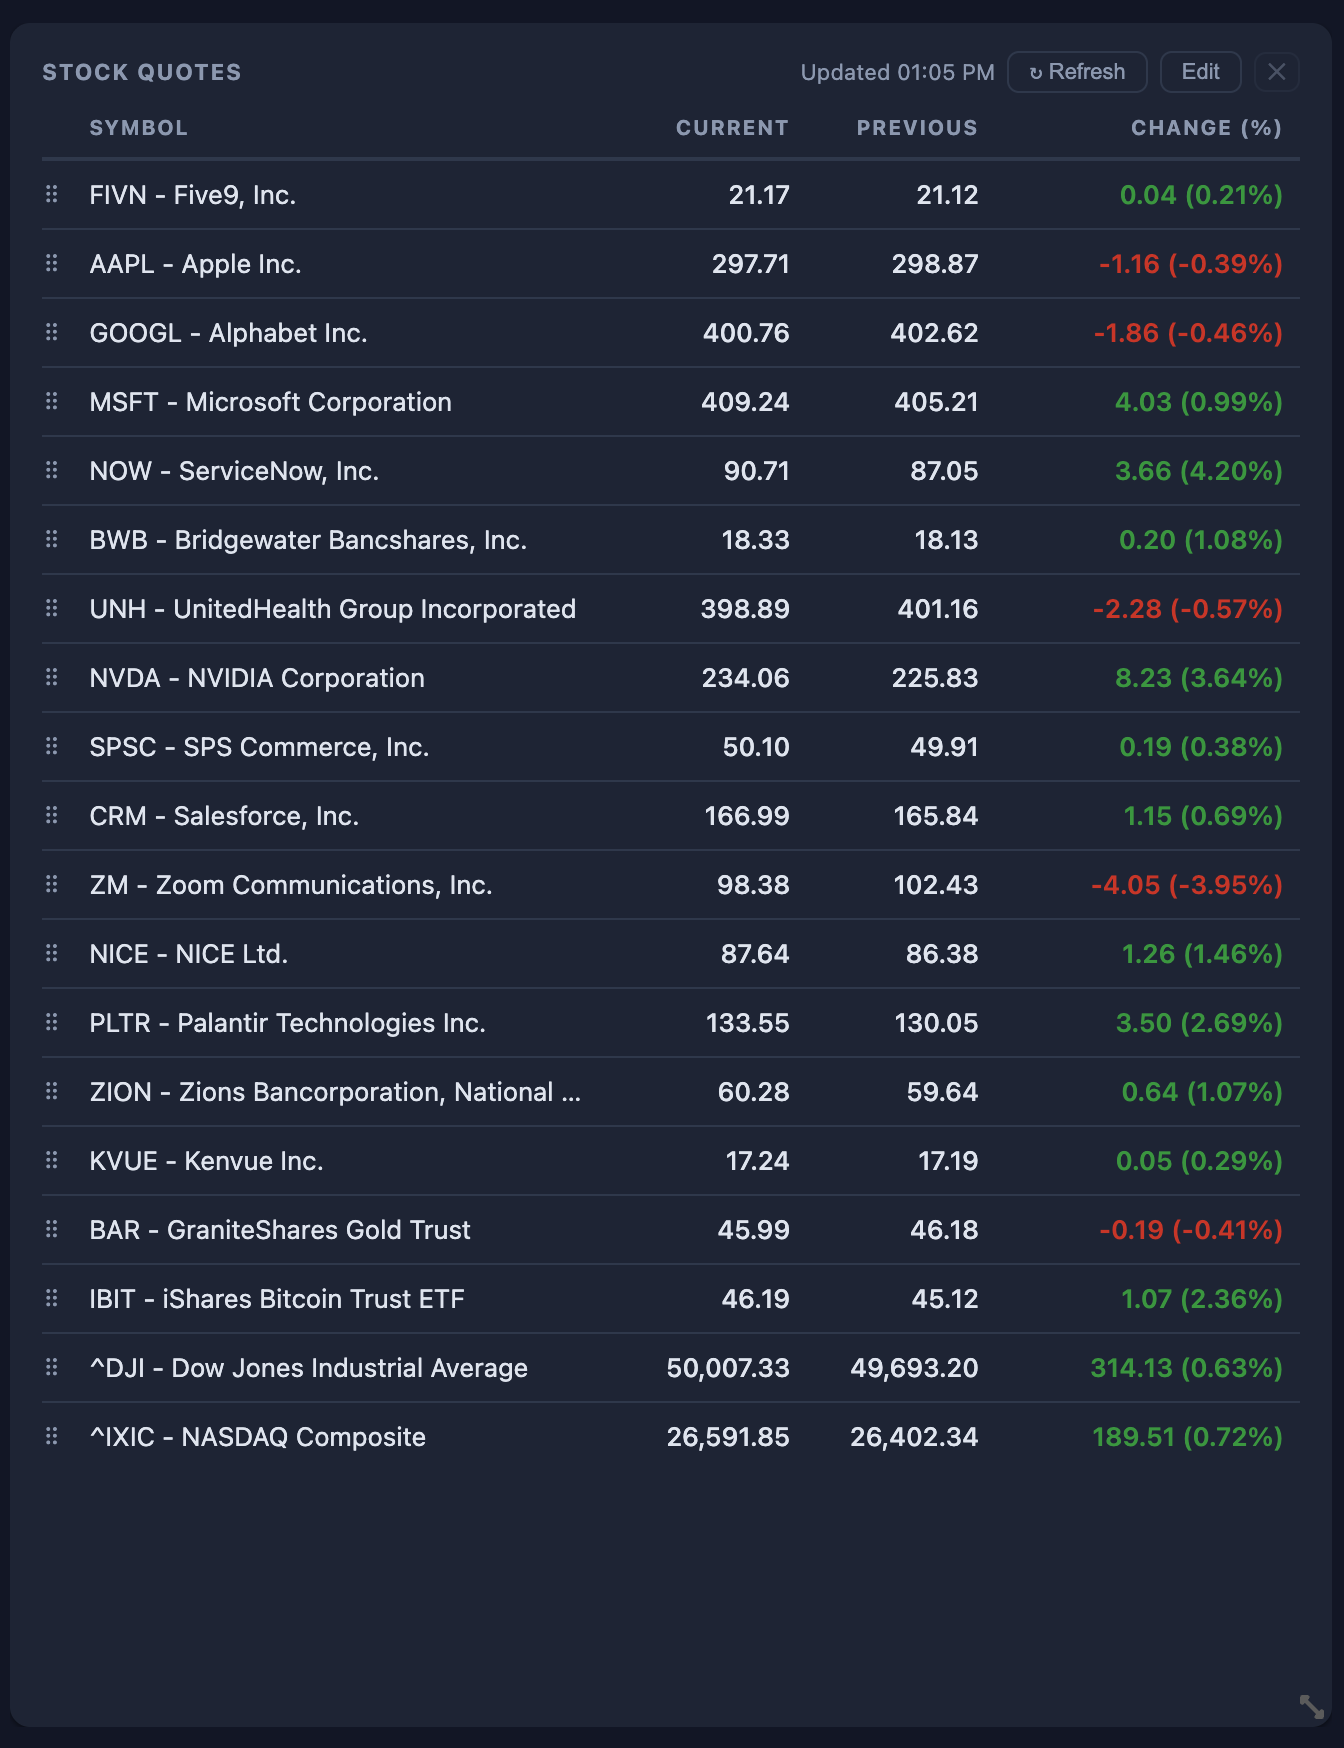Select NOW - ServiceNow, Inc. symbol

[234, 471]
